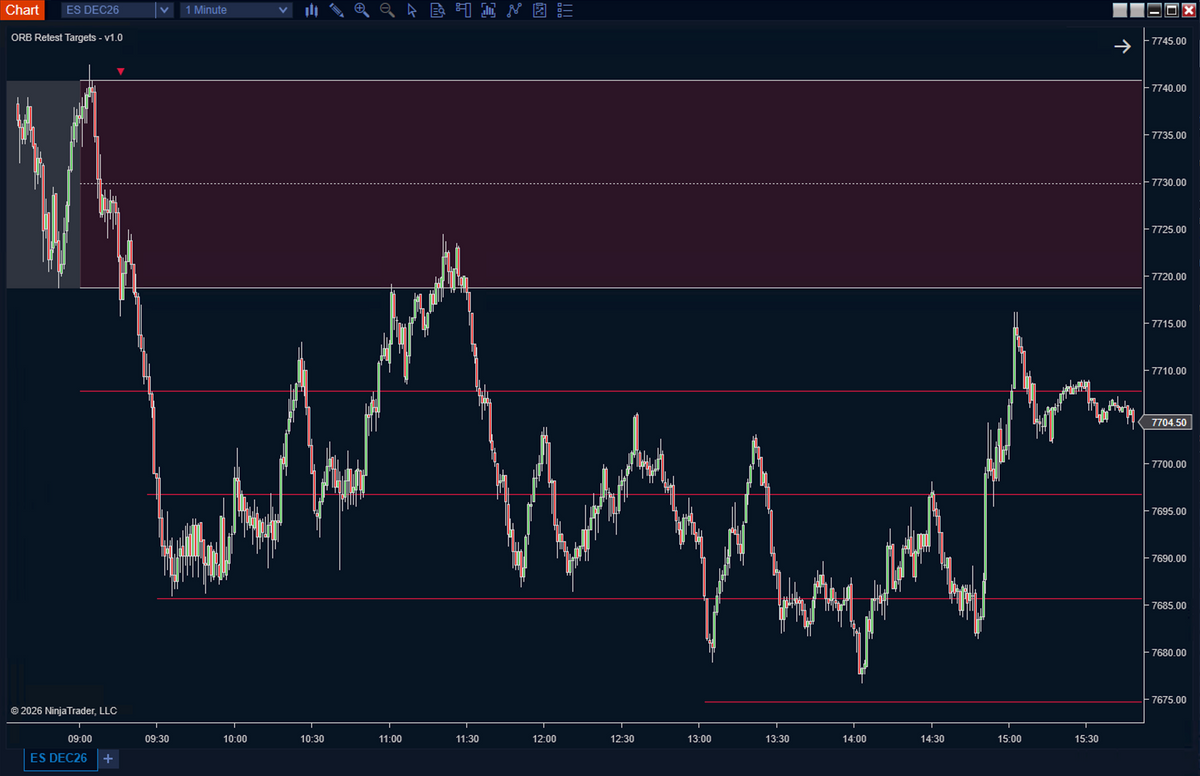Close the chart window

tap(1188, 10)
